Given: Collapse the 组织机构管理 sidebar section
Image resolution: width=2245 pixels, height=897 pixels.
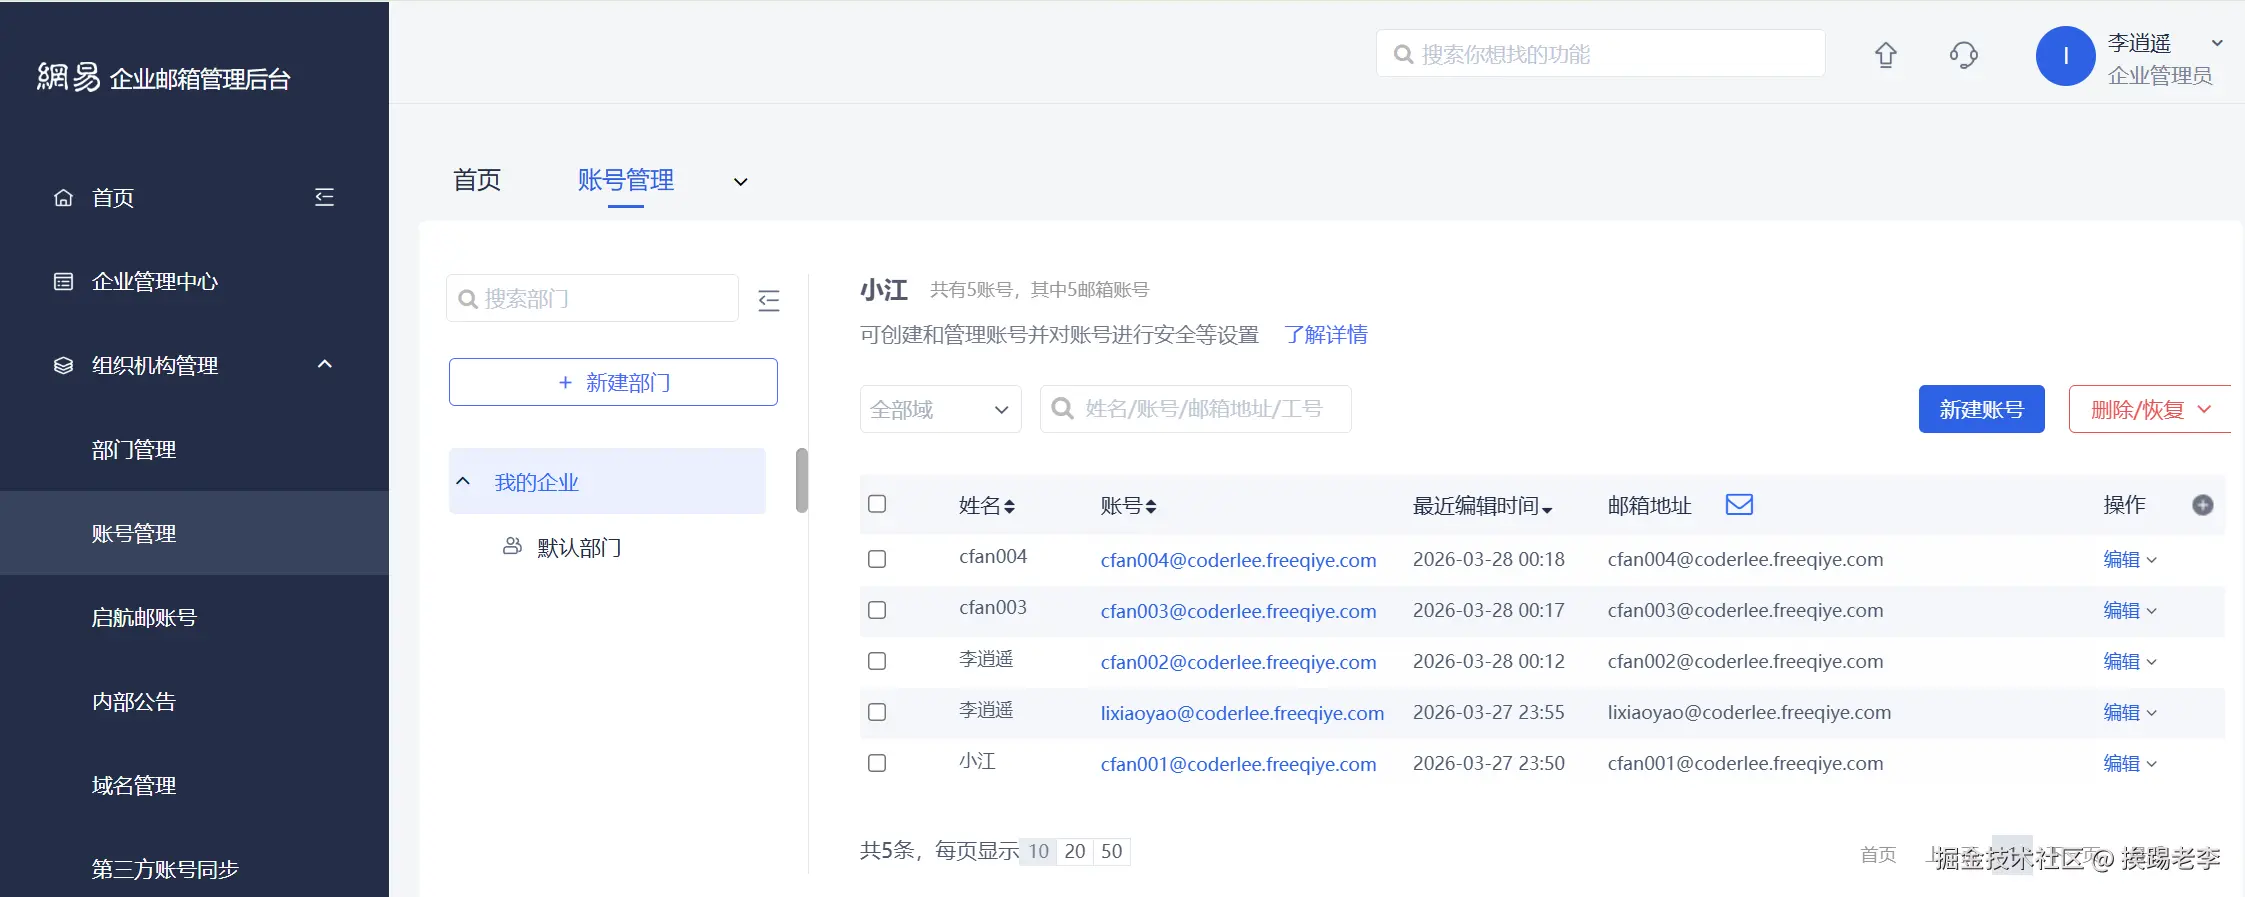Looking at the screenshot, I should pos(324,364).
